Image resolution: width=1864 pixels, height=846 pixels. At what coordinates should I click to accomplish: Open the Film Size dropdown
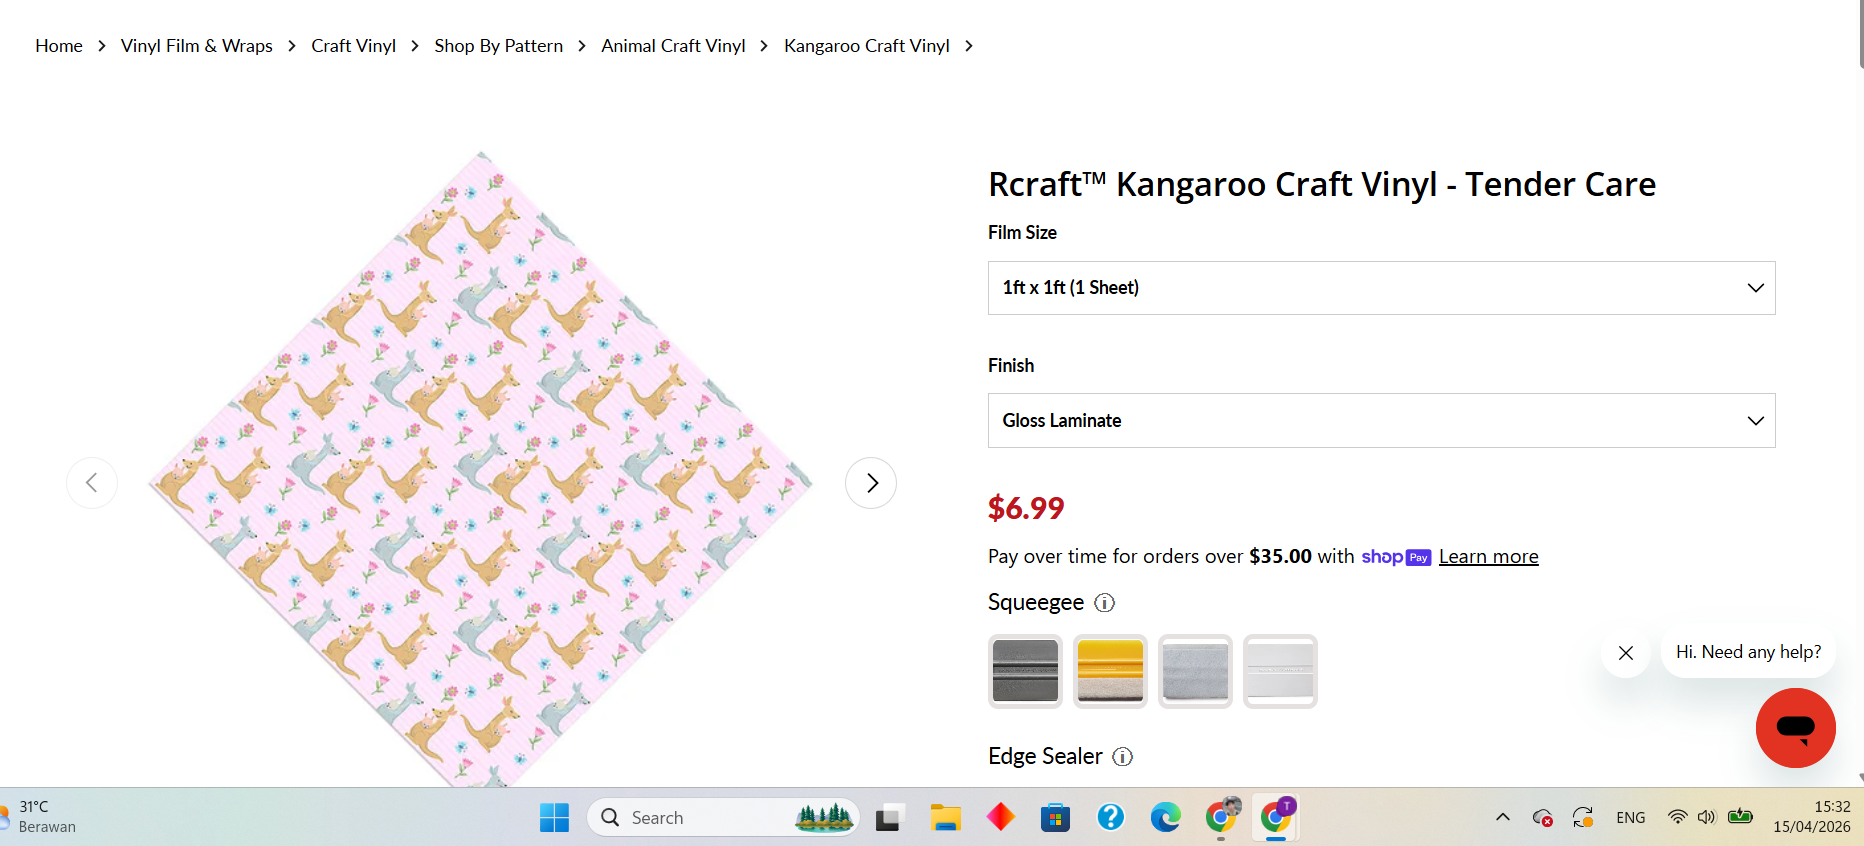point(1381,288)
